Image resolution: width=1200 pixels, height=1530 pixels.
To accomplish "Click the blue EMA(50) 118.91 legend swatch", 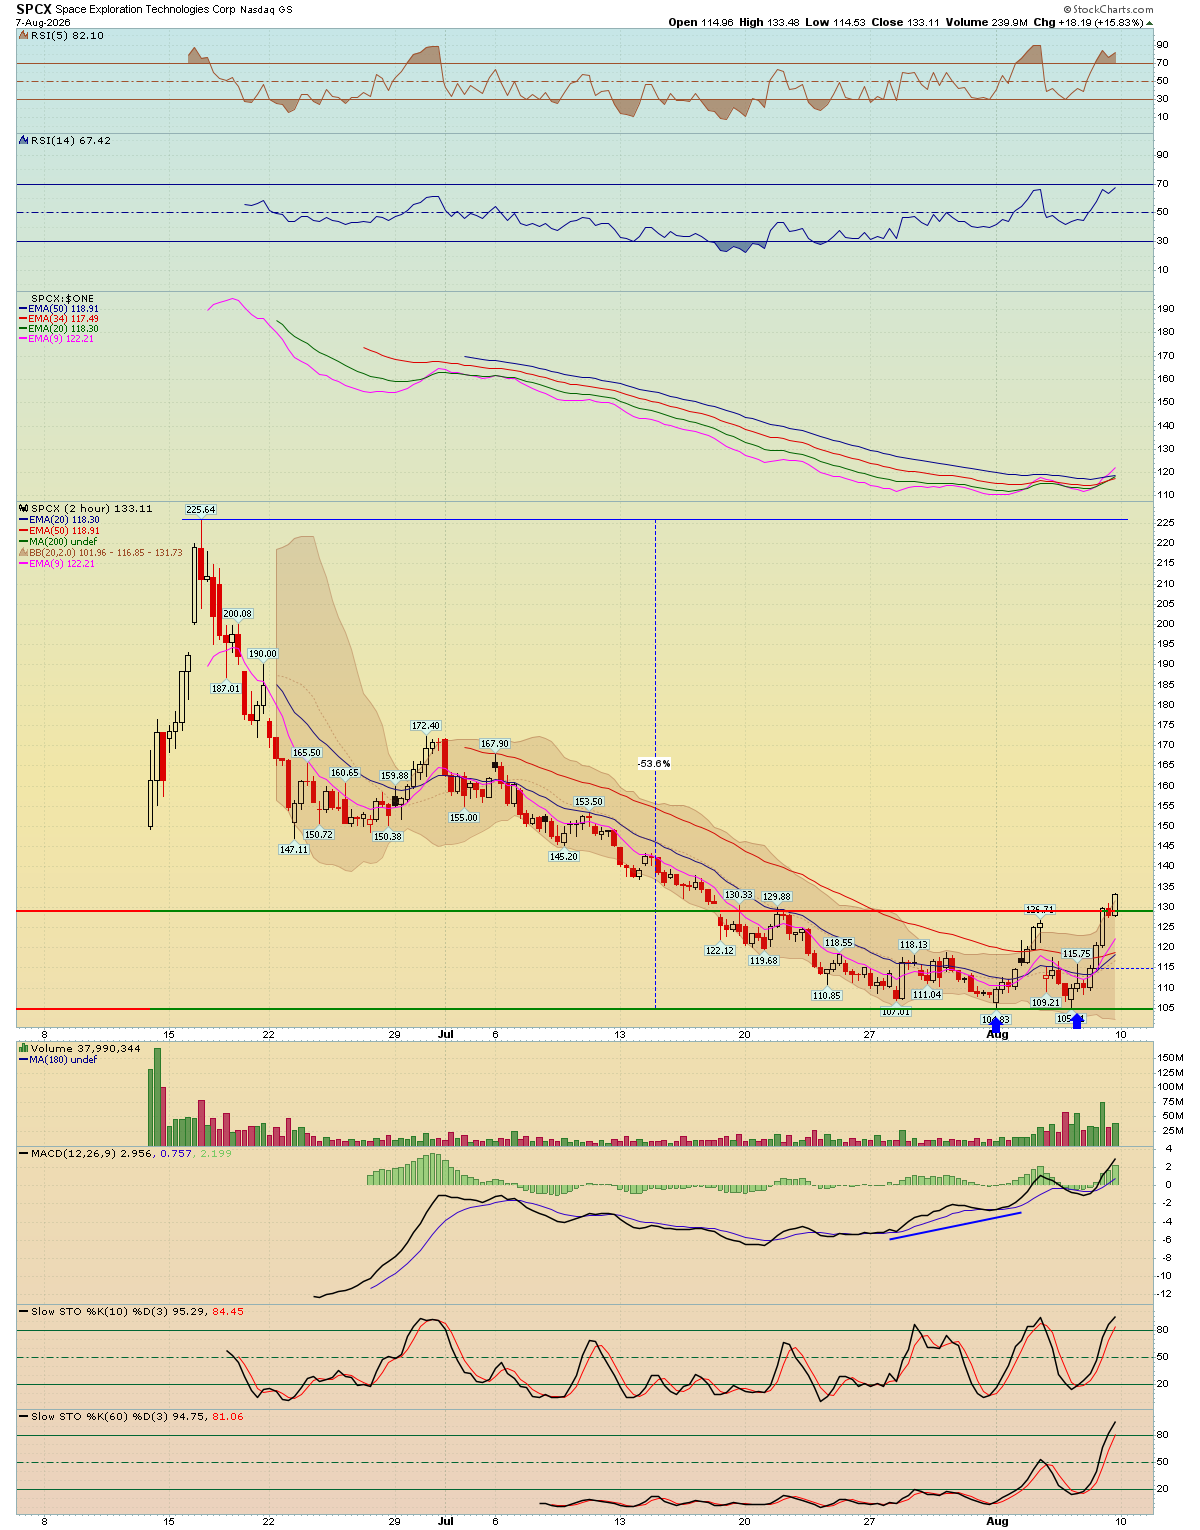I will tap(24, 309).
